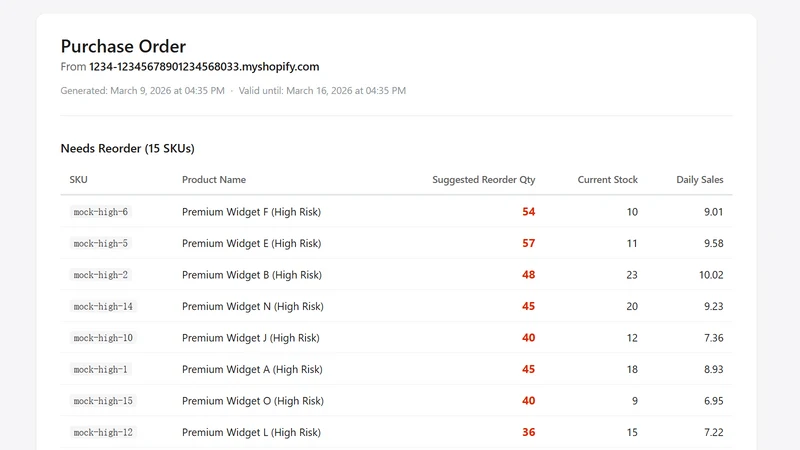Click reorder quantity 45 for Widget N
The height and width of the screenshot is (450, 800).
529,307
